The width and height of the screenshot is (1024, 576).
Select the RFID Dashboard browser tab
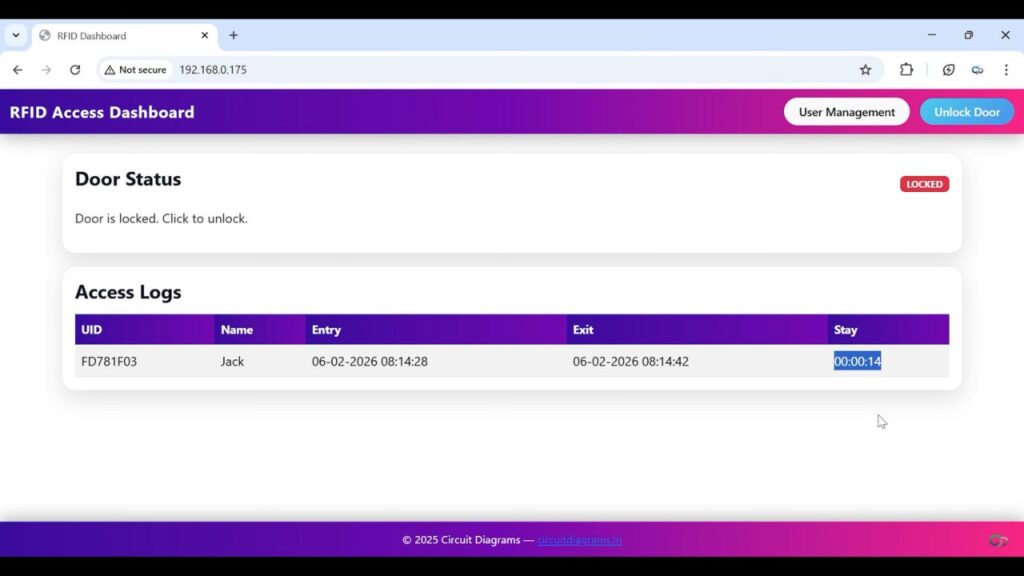tap(124, 35)
